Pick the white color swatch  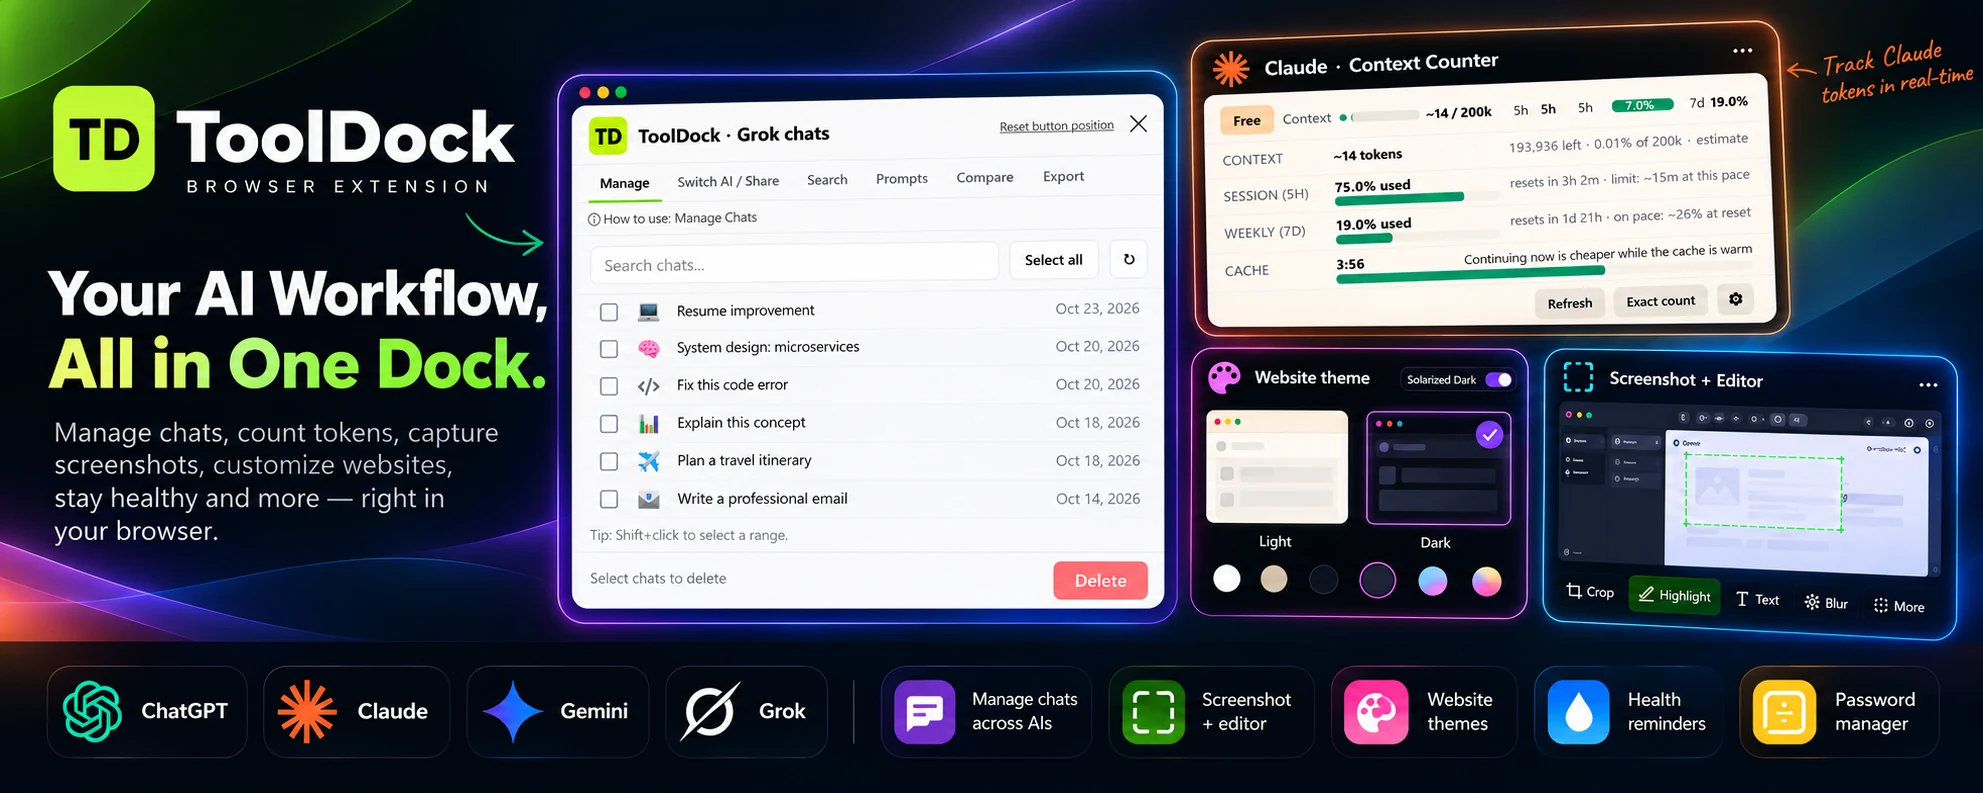point(1227,578)
